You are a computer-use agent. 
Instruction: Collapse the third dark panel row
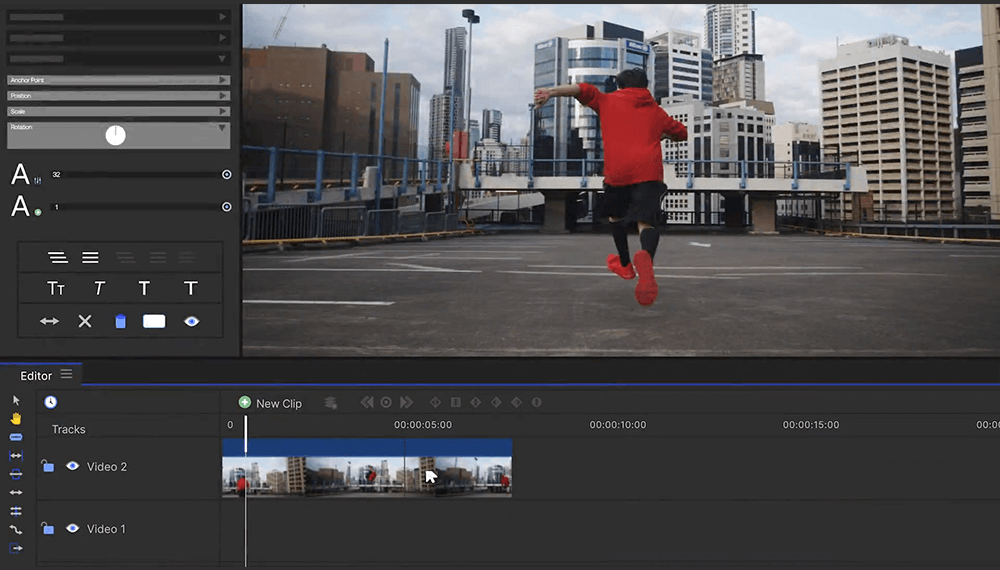click(x=222, y=59)
